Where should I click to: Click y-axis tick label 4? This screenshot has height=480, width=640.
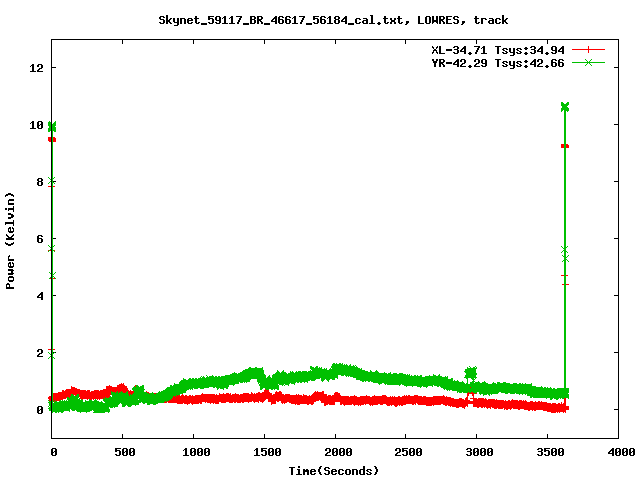coord(40,296)
